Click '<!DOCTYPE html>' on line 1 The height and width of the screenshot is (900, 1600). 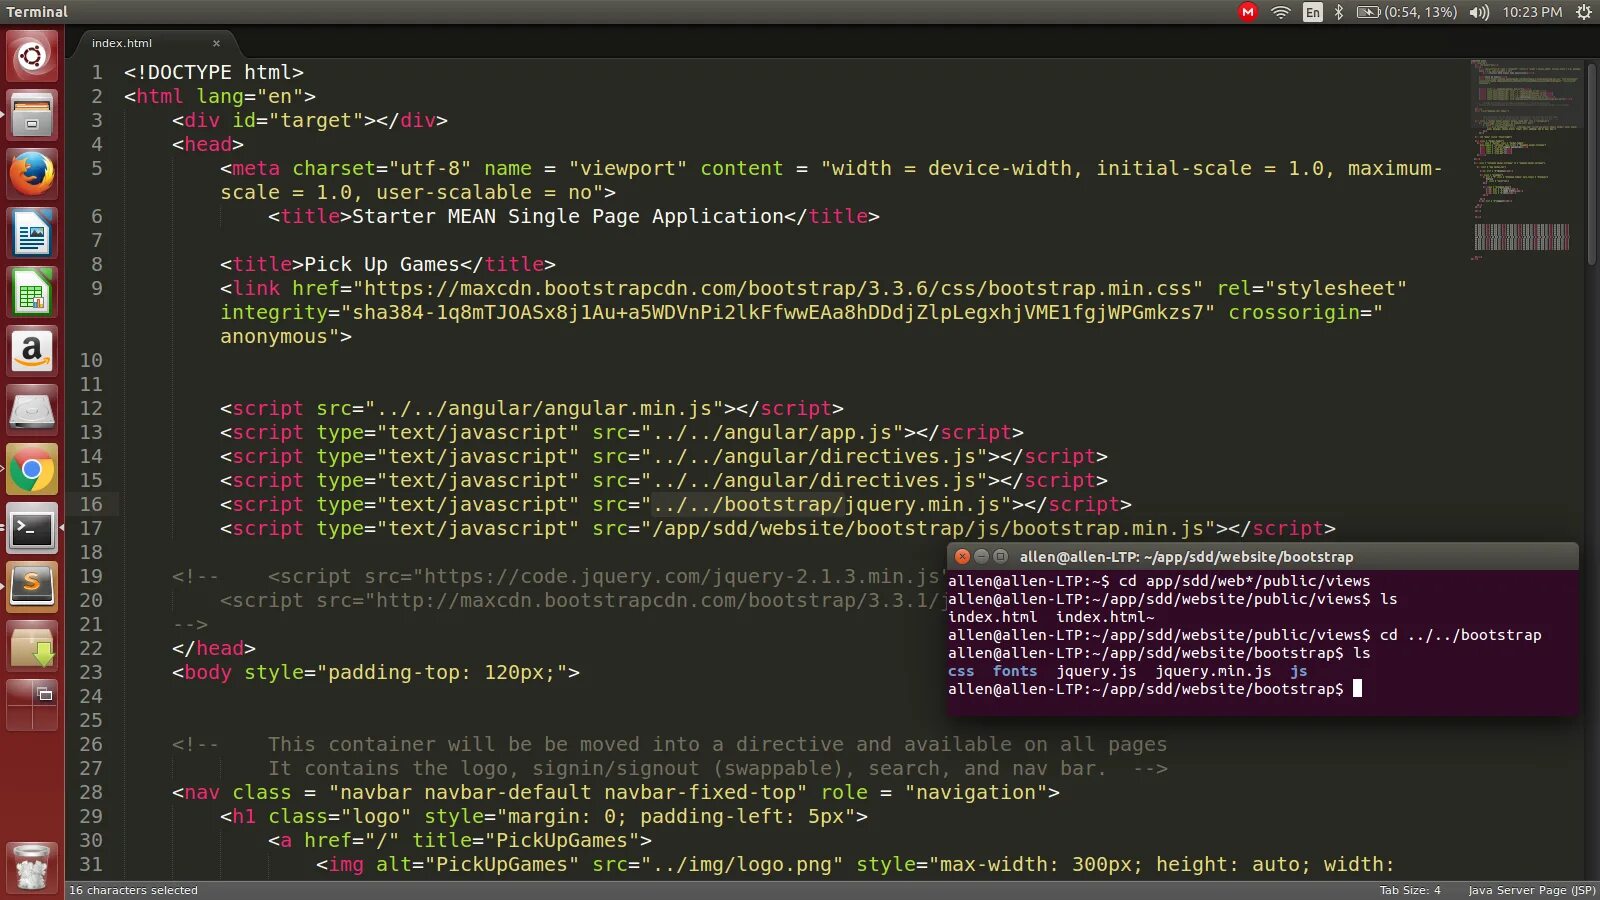(213, 72)
